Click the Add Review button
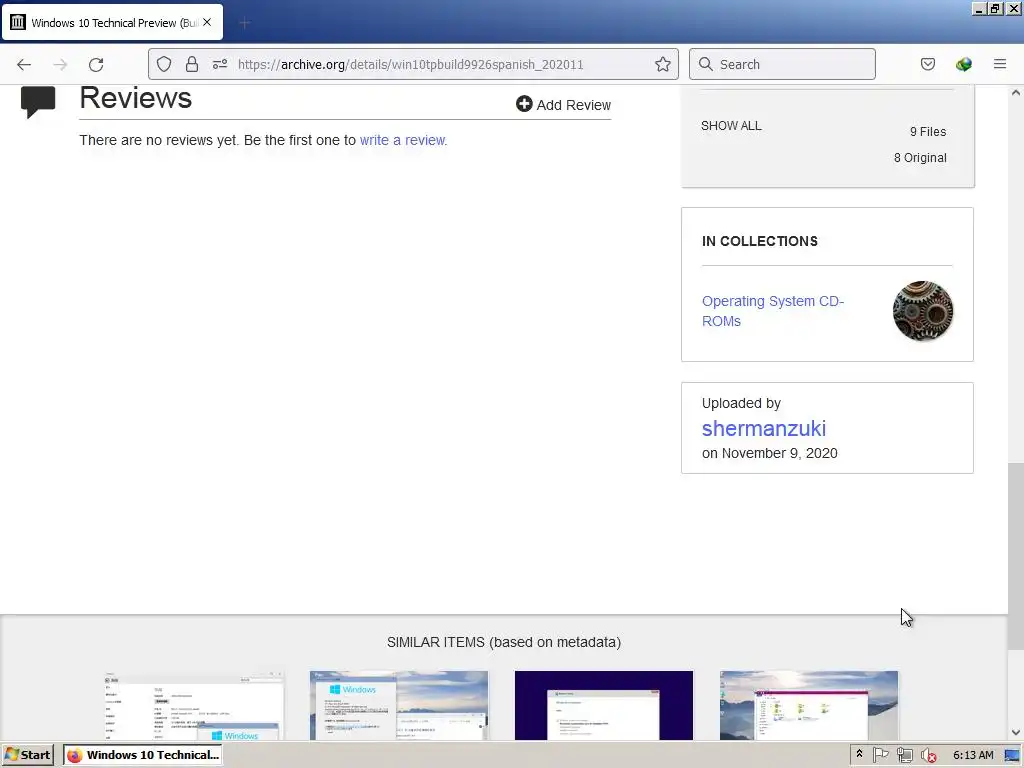This screenshot has height=768, width=1024. 563,104
